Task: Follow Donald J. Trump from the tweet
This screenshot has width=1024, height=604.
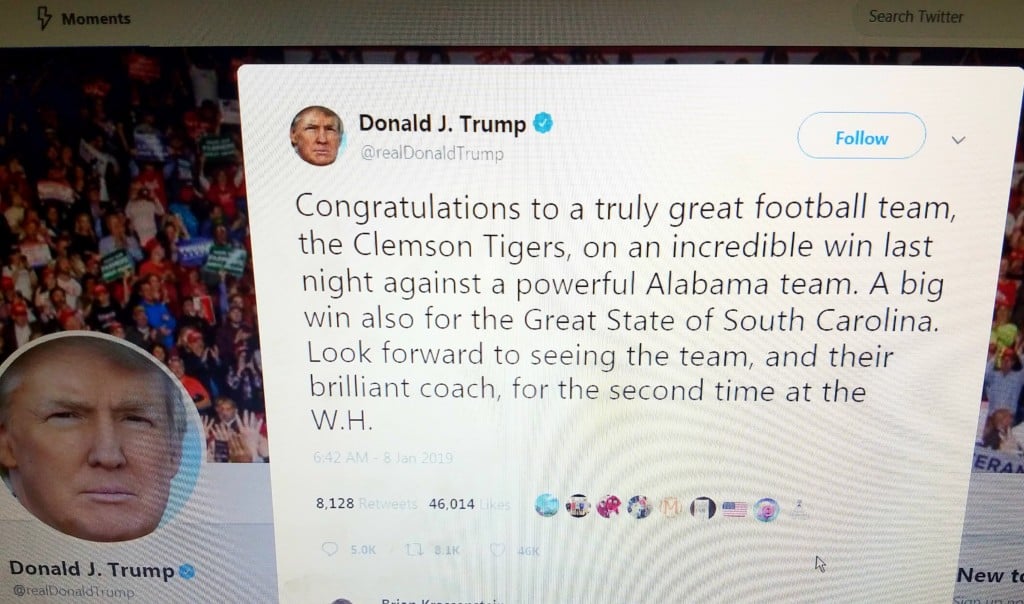Action: [x=861, y=136]
